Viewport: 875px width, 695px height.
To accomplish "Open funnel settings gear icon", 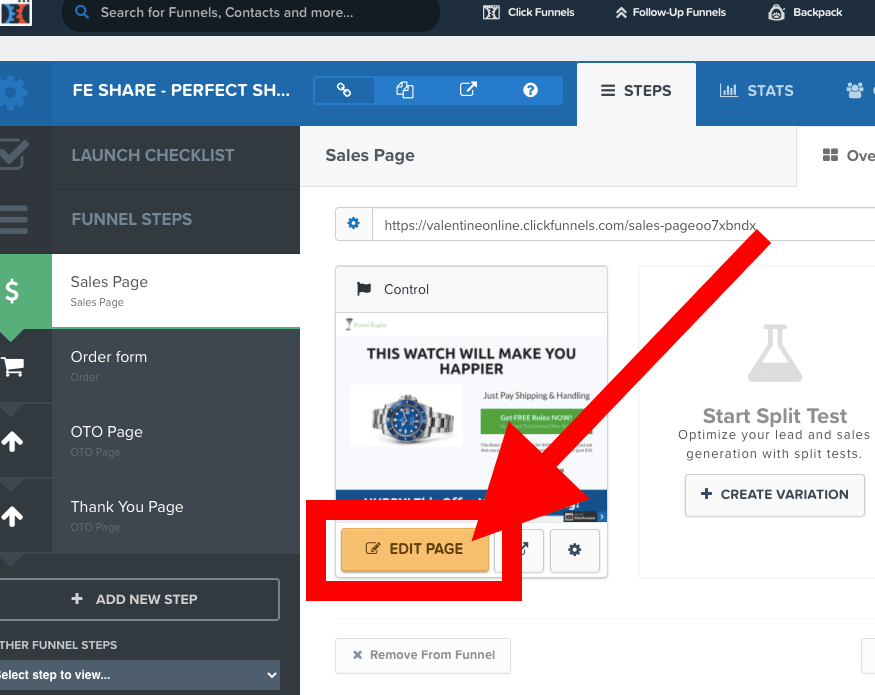I will coord(13,93).
